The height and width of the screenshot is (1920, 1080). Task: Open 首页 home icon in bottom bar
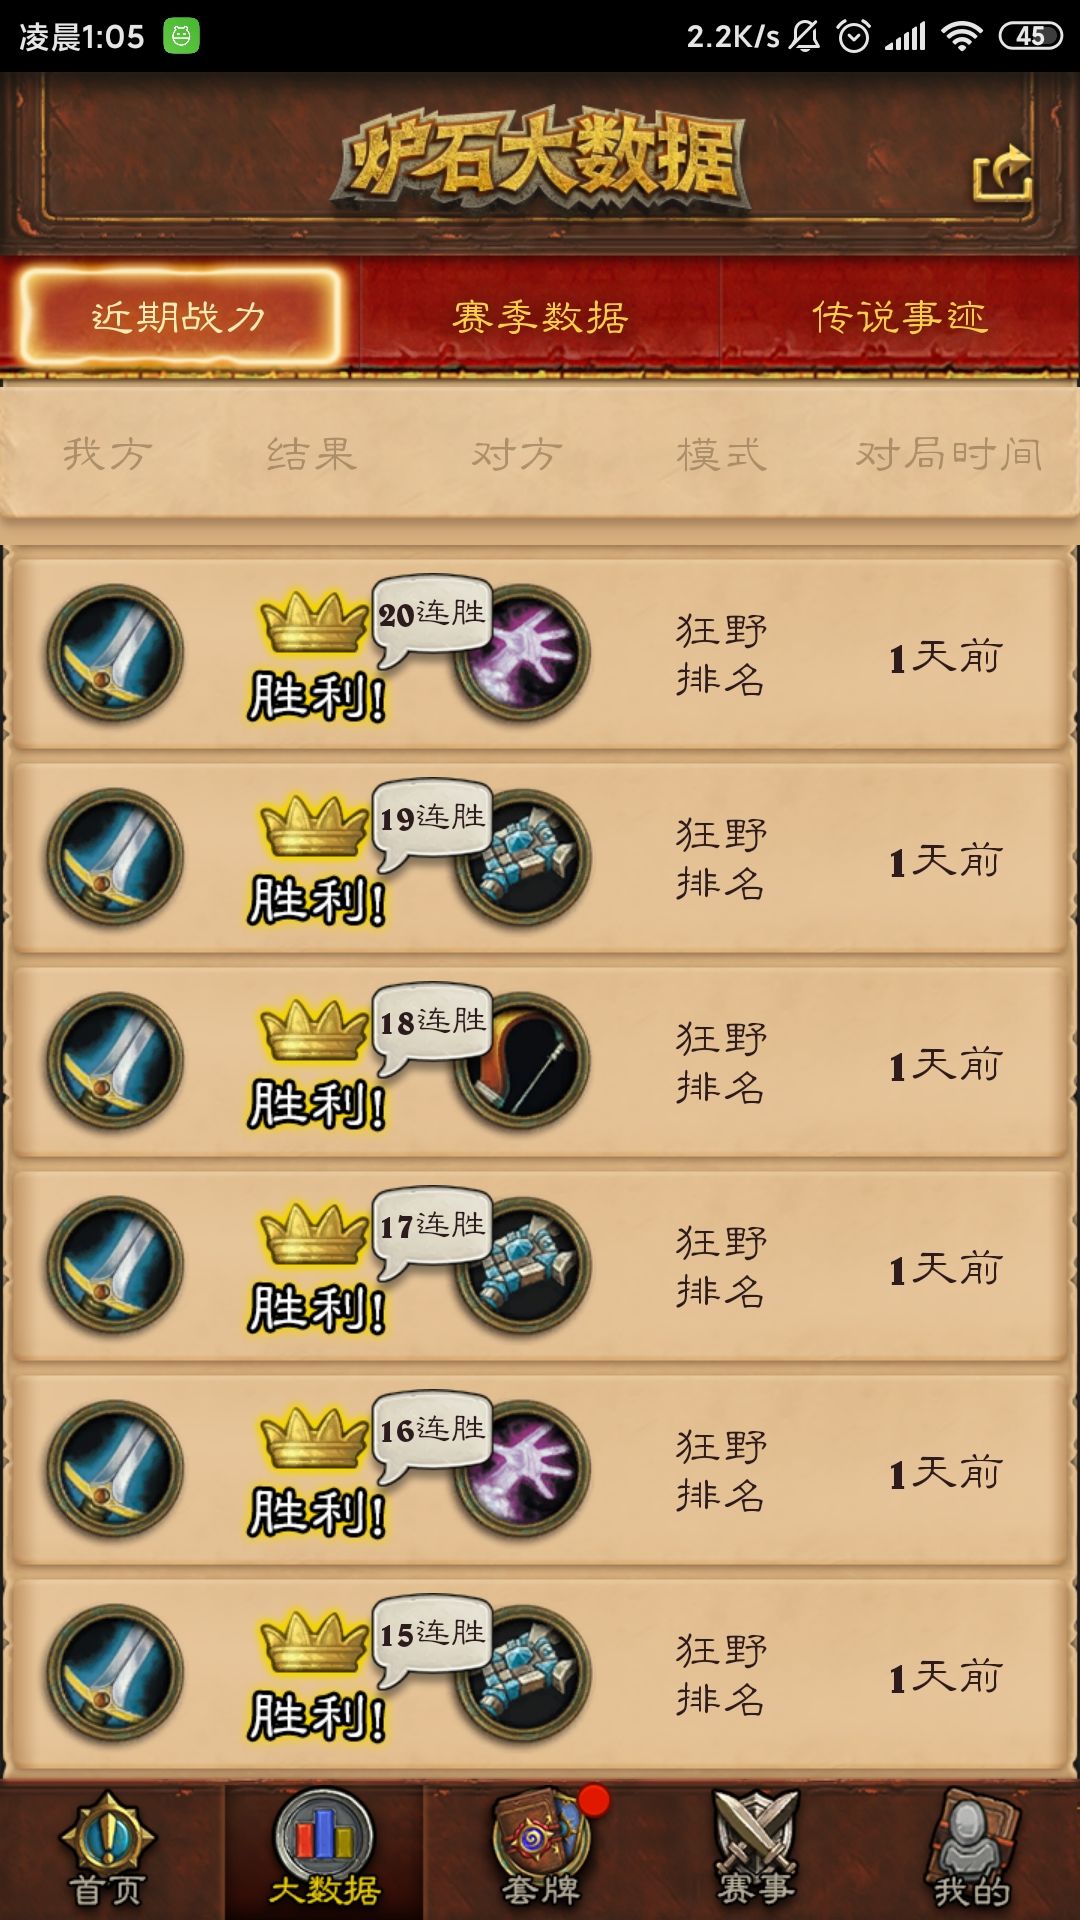(x=108, y=1850)
